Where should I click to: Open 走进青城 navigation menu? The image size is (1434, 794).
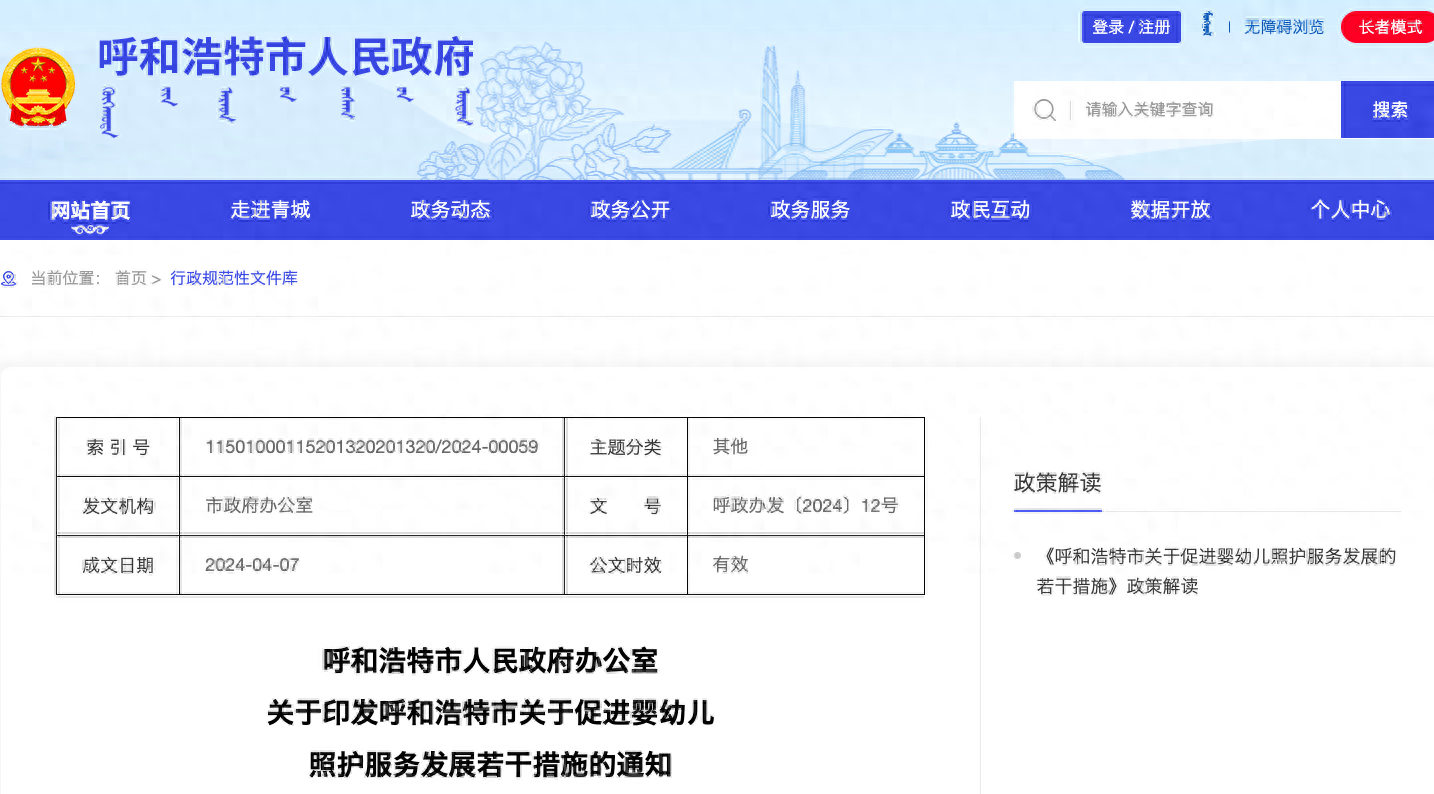pyautogui.click(x=270, y=210)
